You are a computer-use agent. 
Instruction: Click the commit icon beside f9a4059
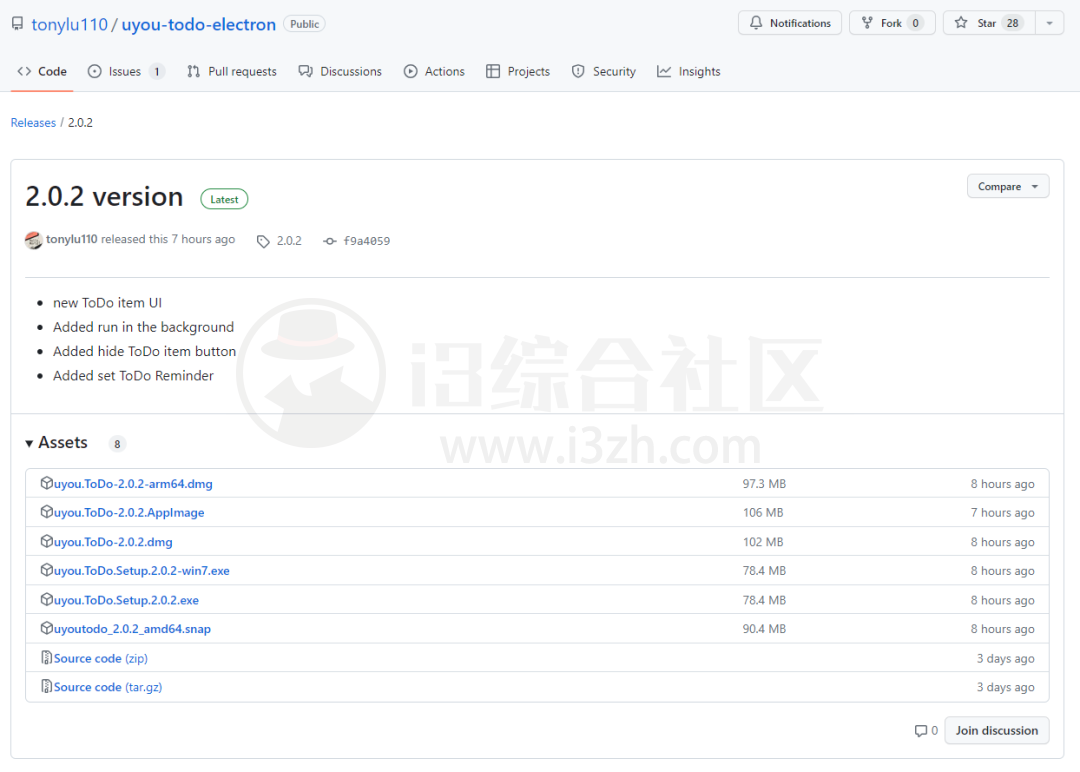coord(330,241)
